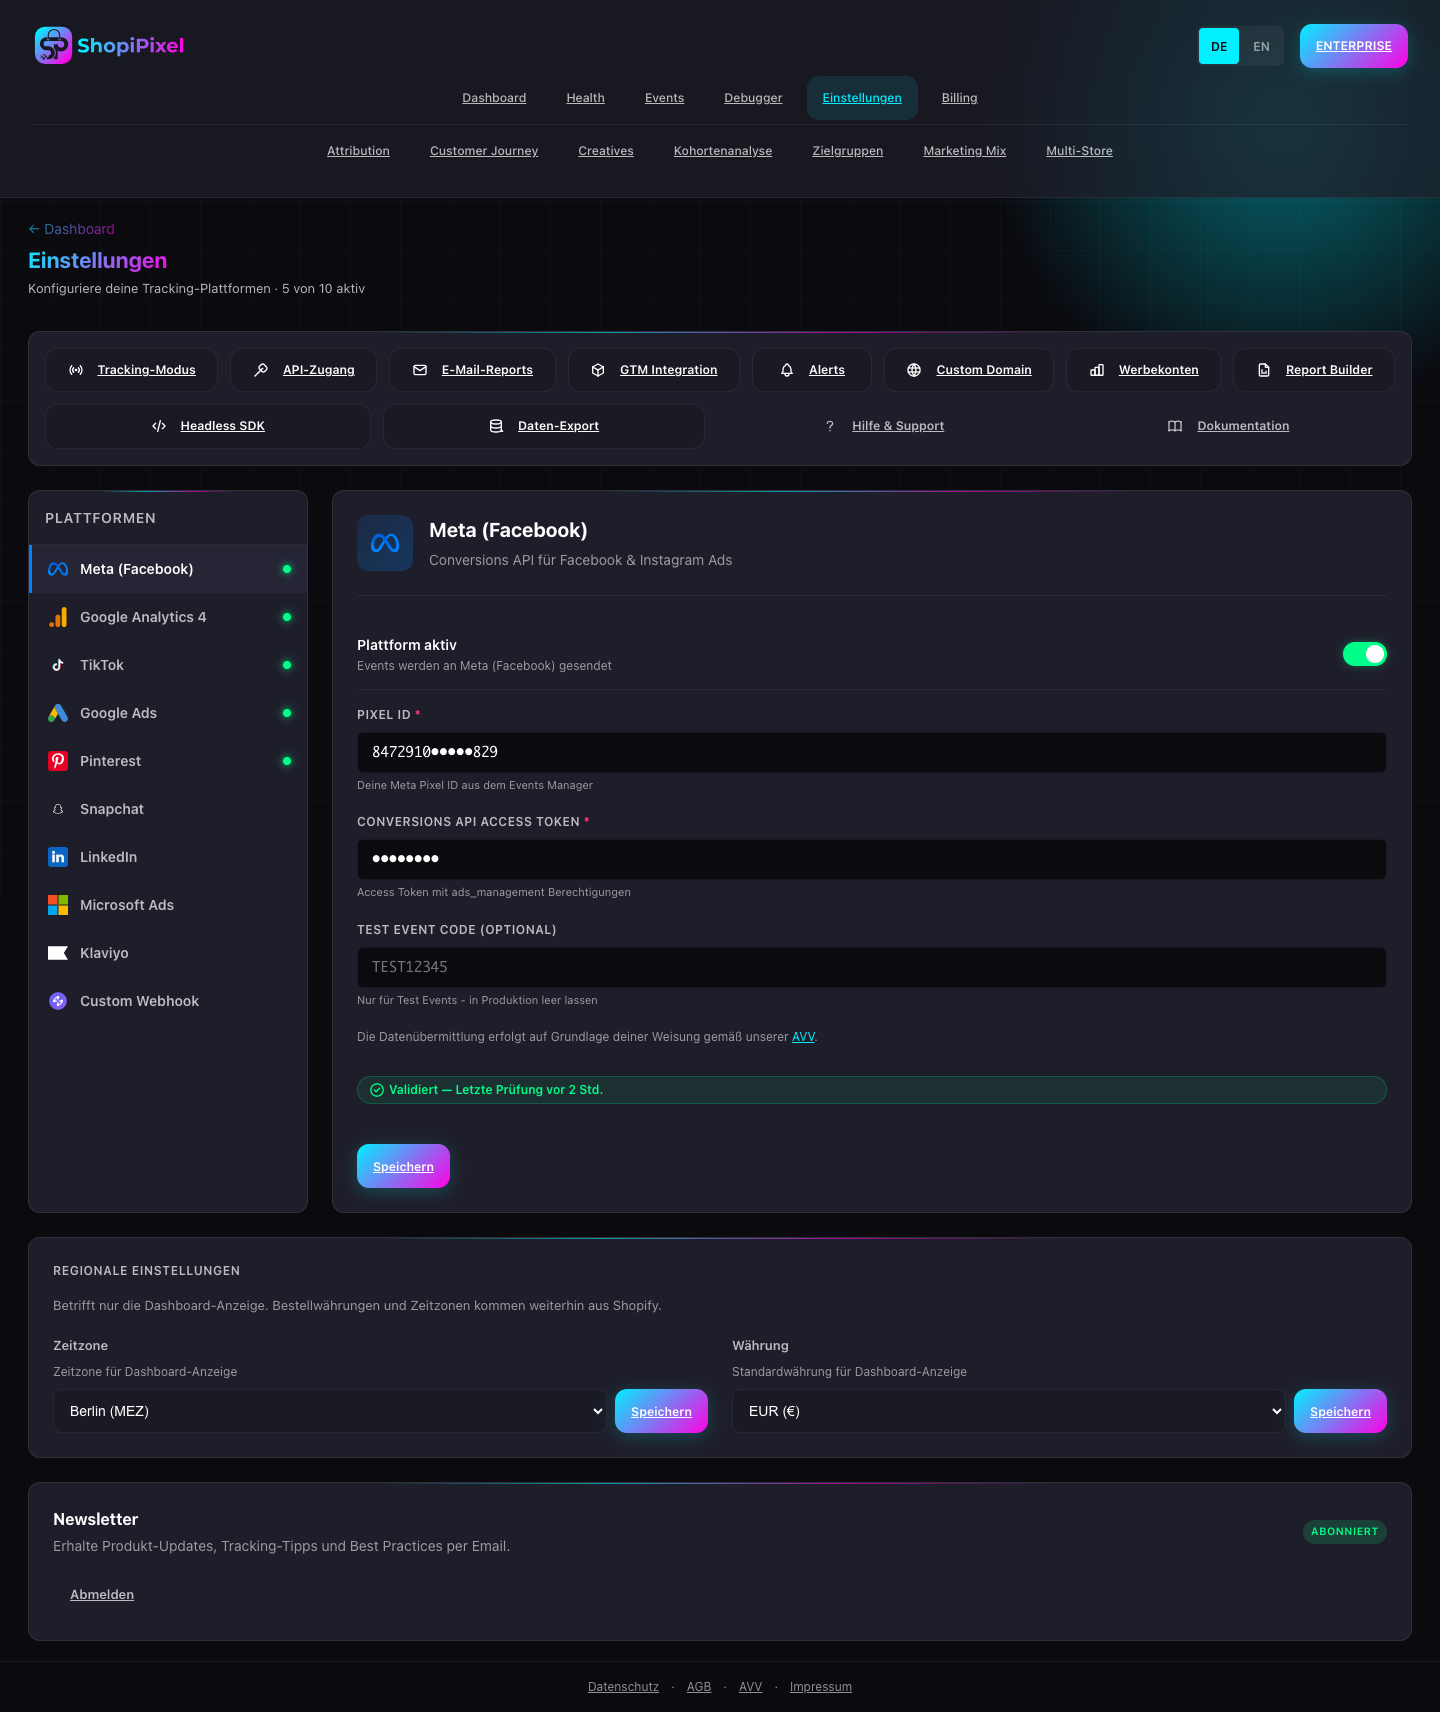Go to the Debugger tab
The width and height of the screenshot is (1440, 1712).
[753, 98]
